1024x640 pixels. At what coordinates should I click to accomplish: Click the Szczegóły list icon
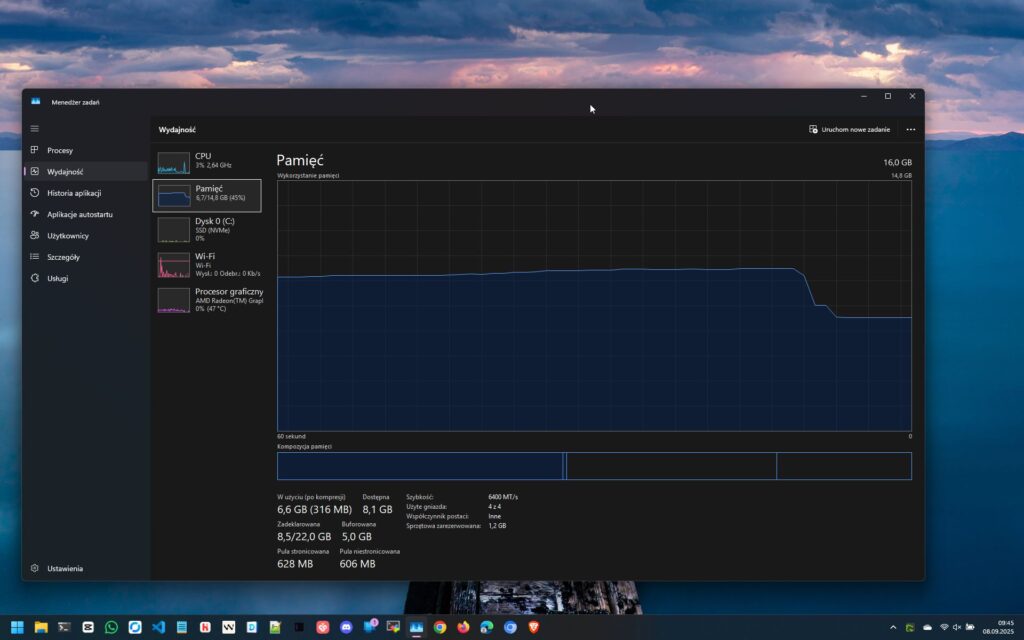pyautogui.click(x=35, y=257)
